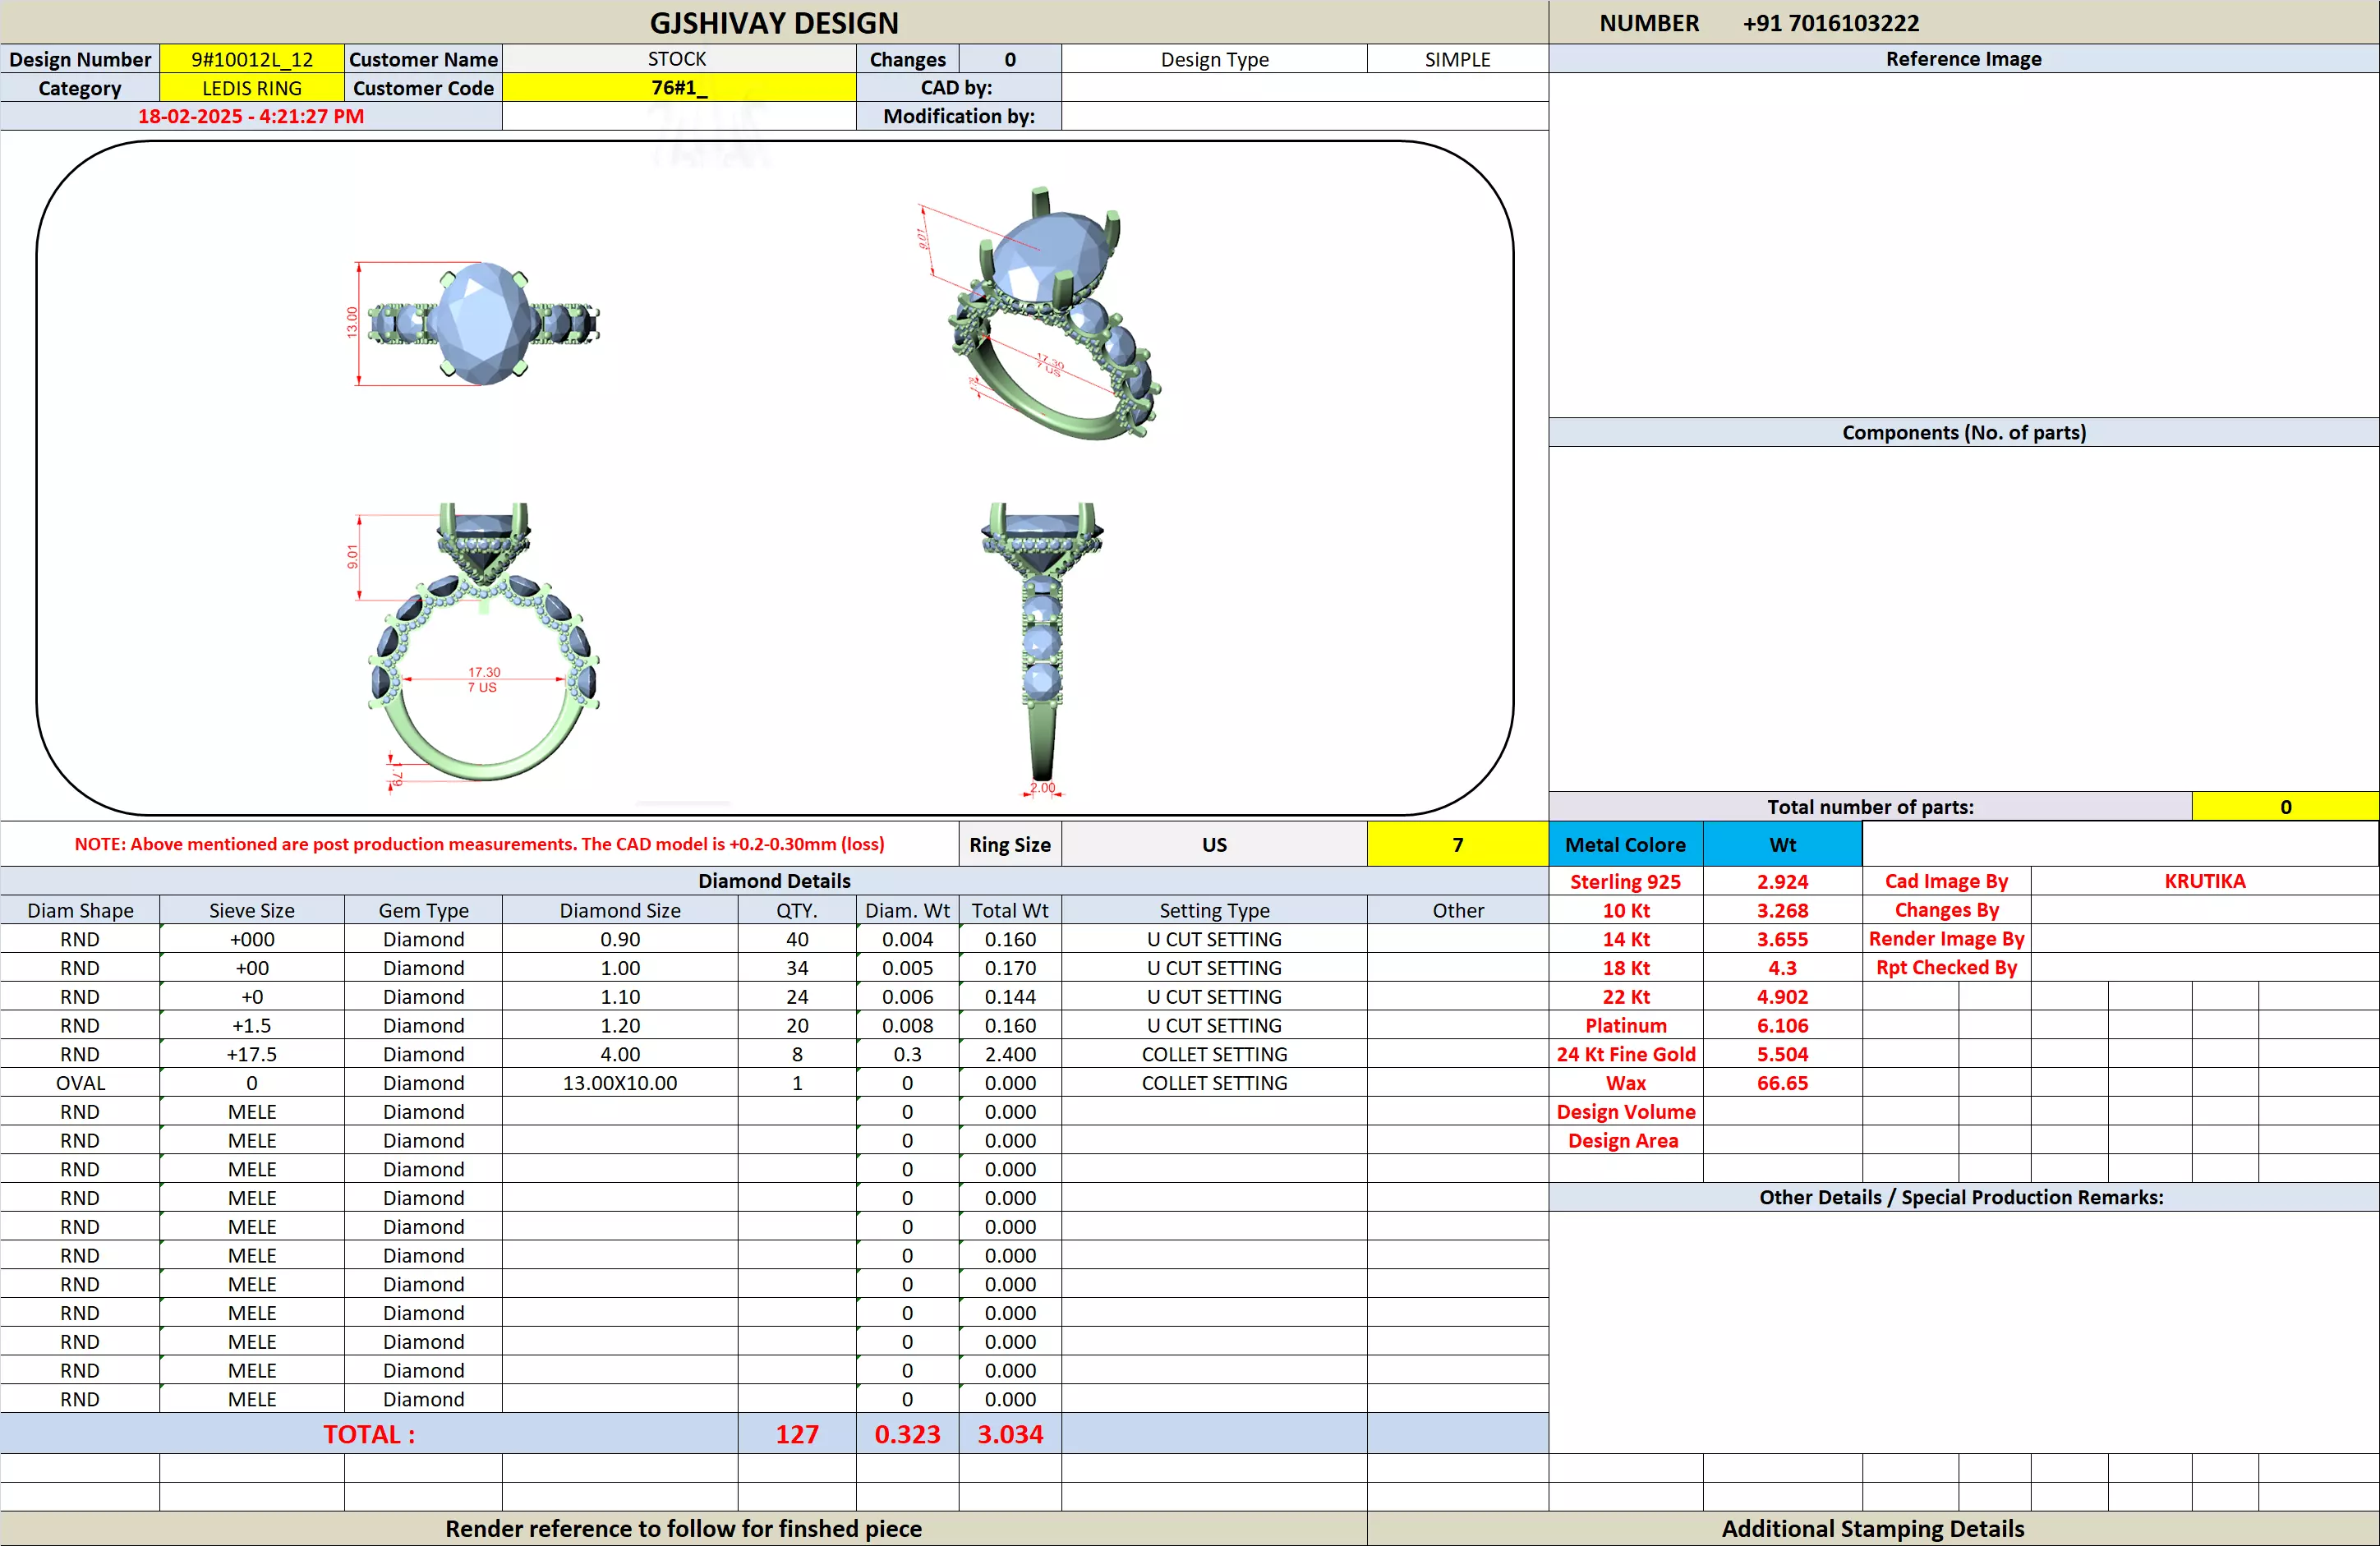
Task: Click the yellow Customer Code cell 76#1_
Action: click(678, 88)
